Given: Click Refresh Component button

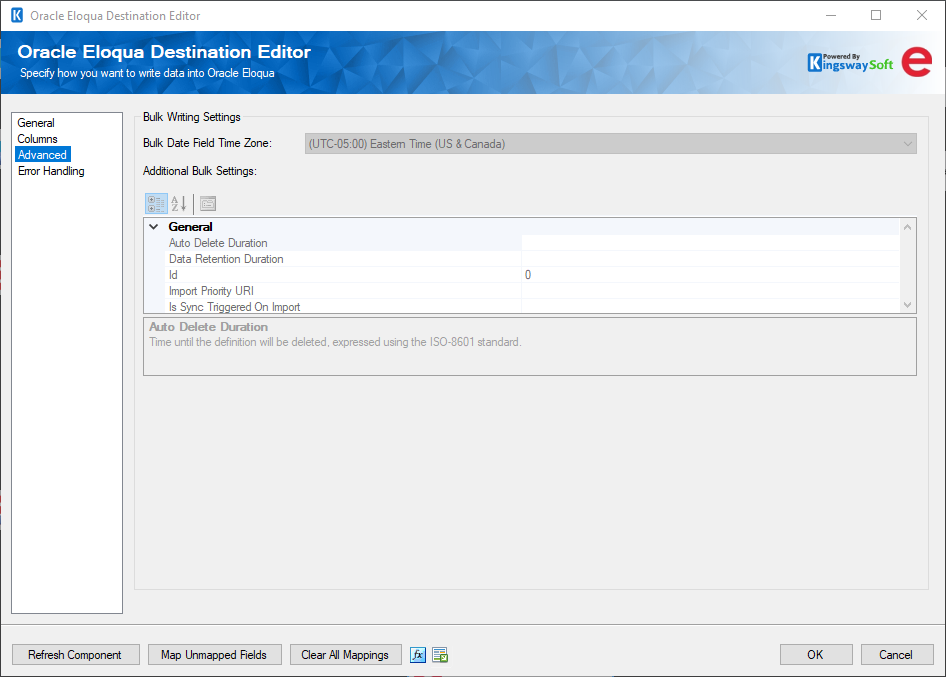Looking at the screenshot, I should coord(75,655).
